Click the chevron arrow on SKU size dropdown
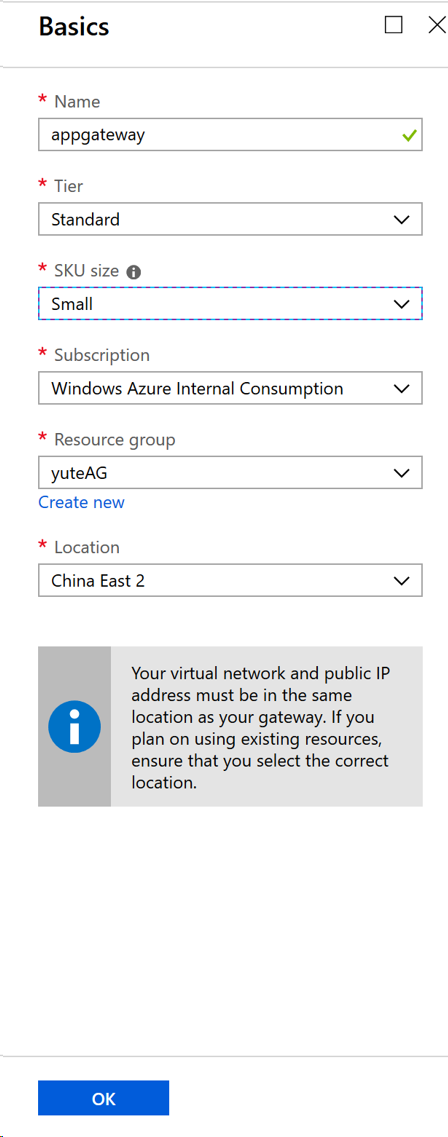Screen dimensions: 448x1137 pos(402,305)
